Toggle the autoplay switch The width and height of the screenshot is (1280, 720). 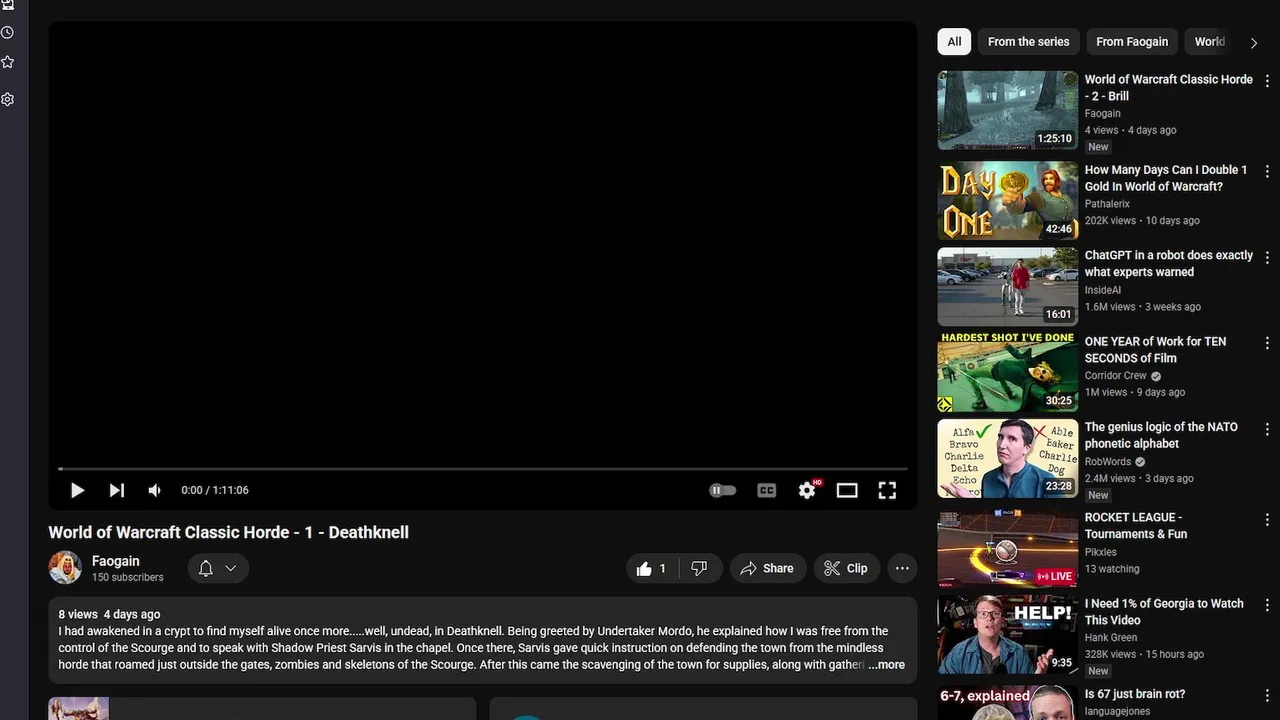tap(723, 490)
